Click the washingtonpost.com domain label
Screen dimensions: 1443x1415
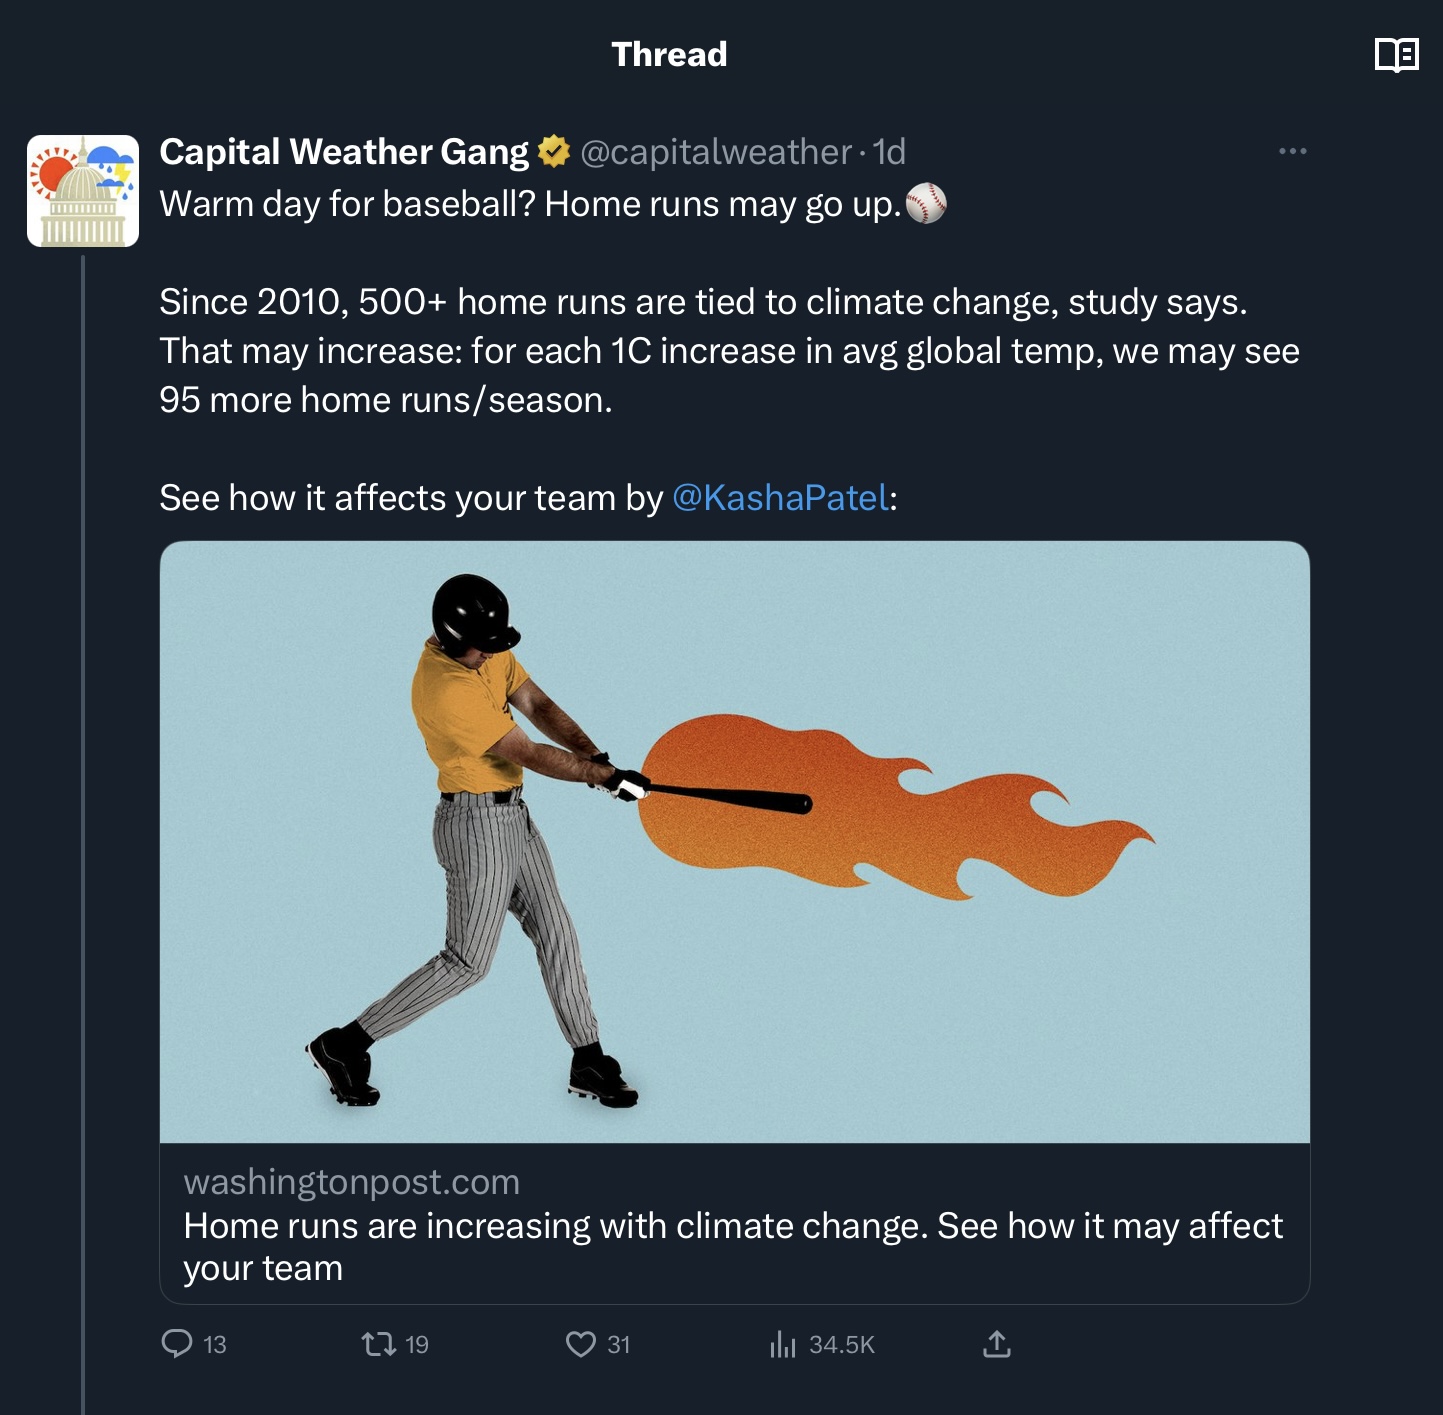[351, 1182]
